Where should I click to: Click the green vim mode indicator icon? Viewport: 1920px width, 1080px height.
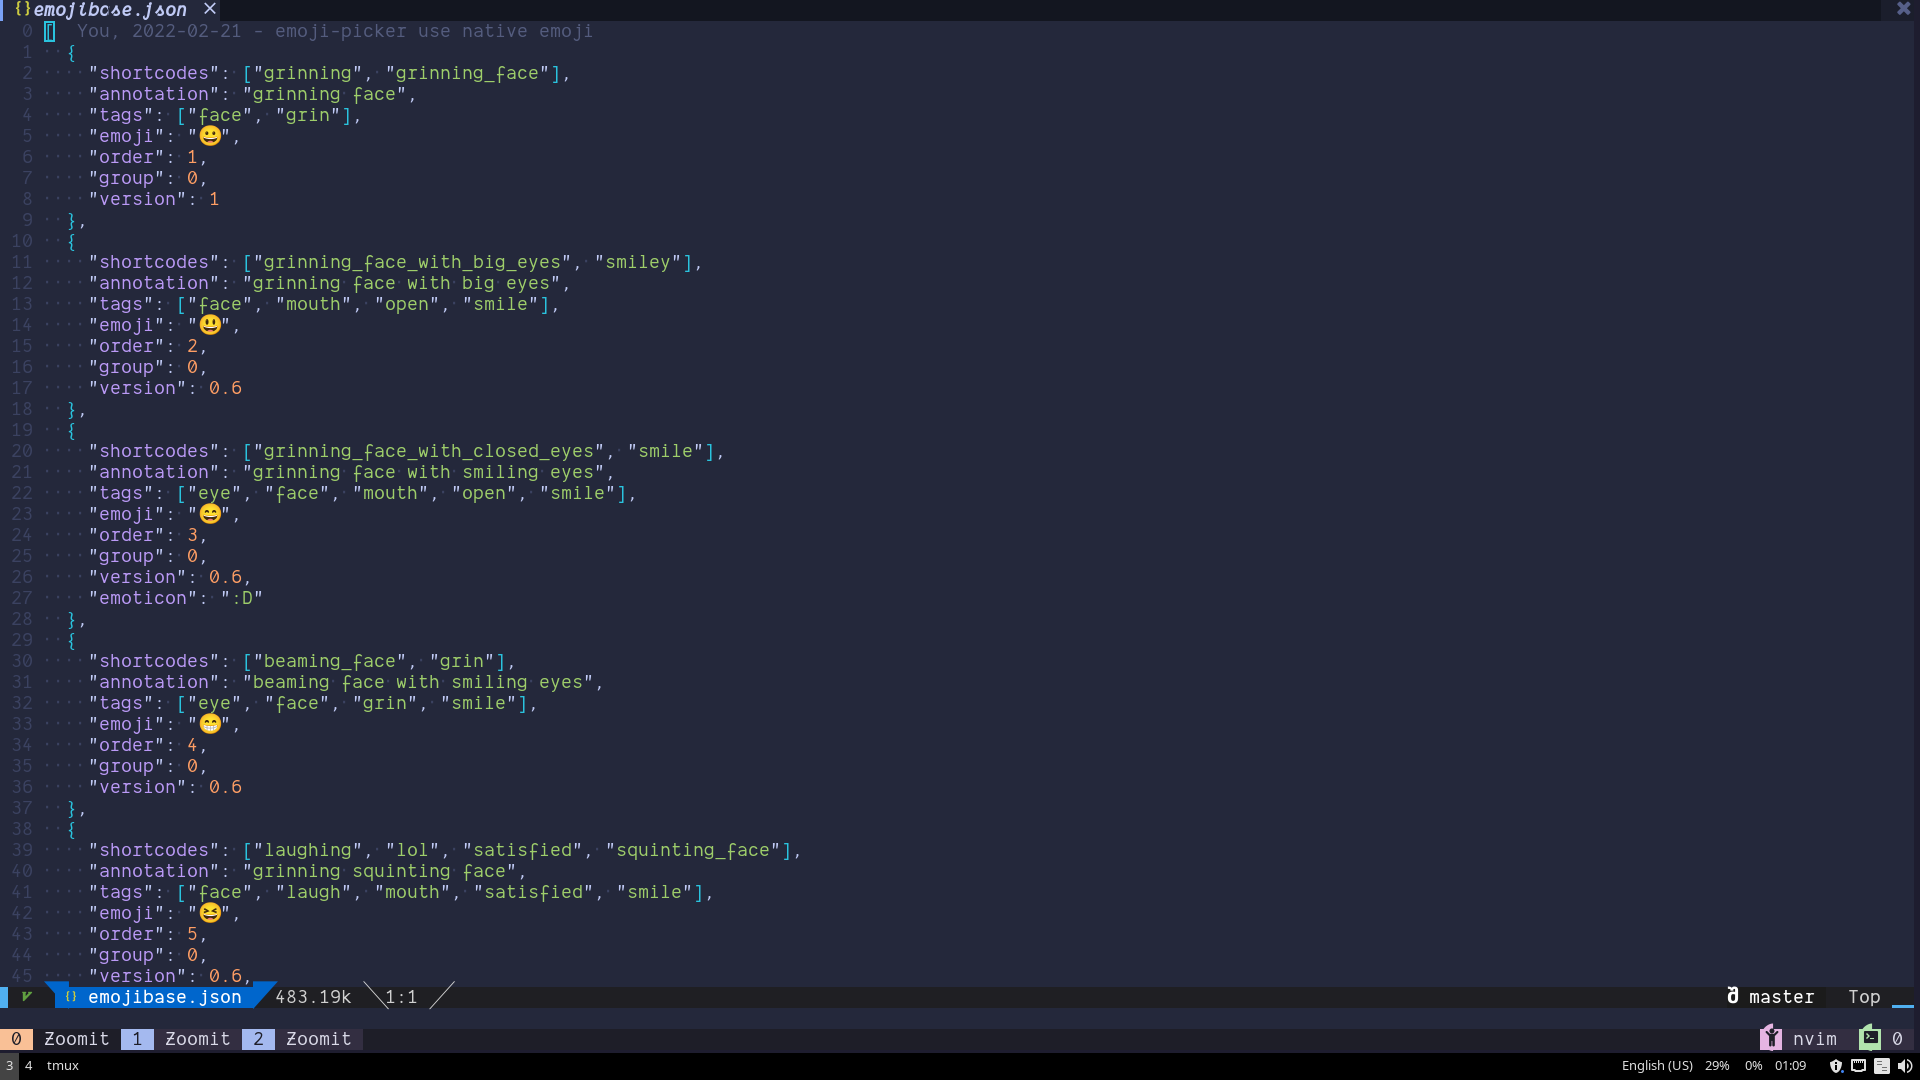click(27, 996)
